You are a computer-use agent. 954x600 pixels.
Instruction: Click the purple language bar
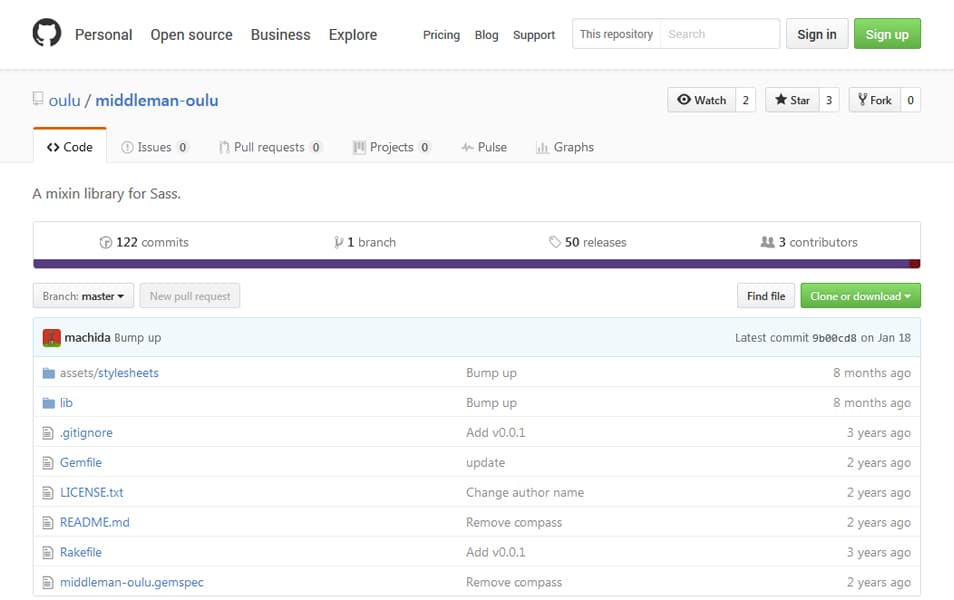pyautogui.click(x=472, y=264)
